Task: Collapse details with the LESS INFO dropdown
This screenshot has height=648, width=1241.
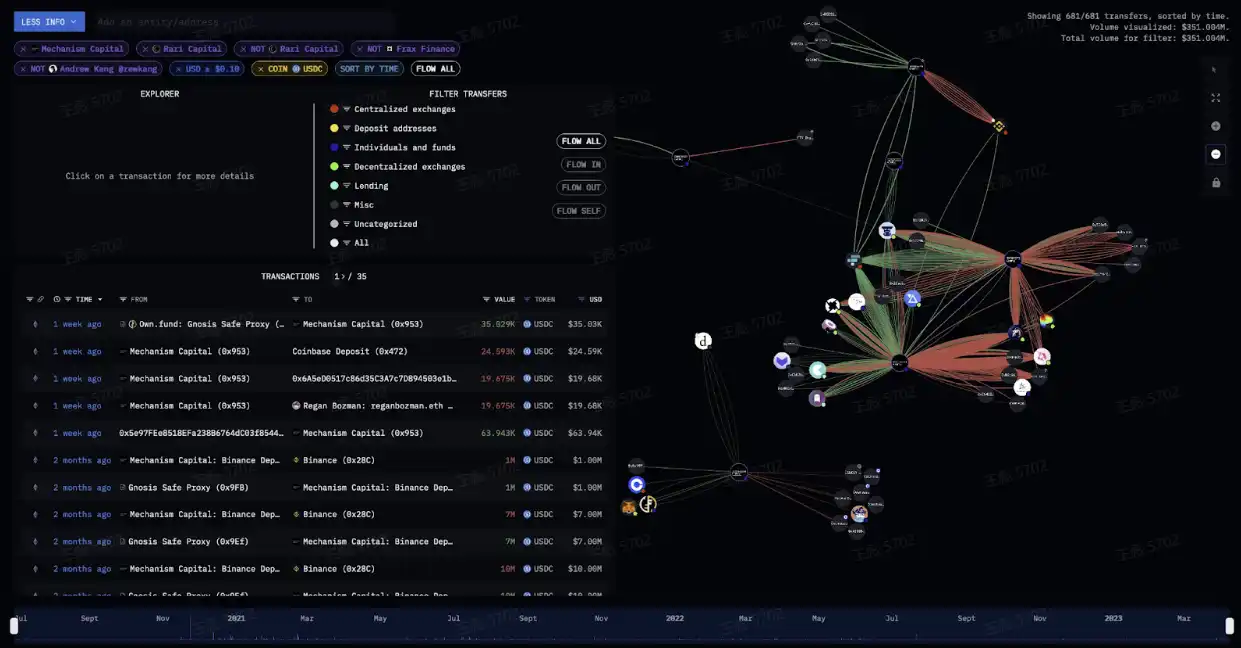Action: click(x=49, y=21)
